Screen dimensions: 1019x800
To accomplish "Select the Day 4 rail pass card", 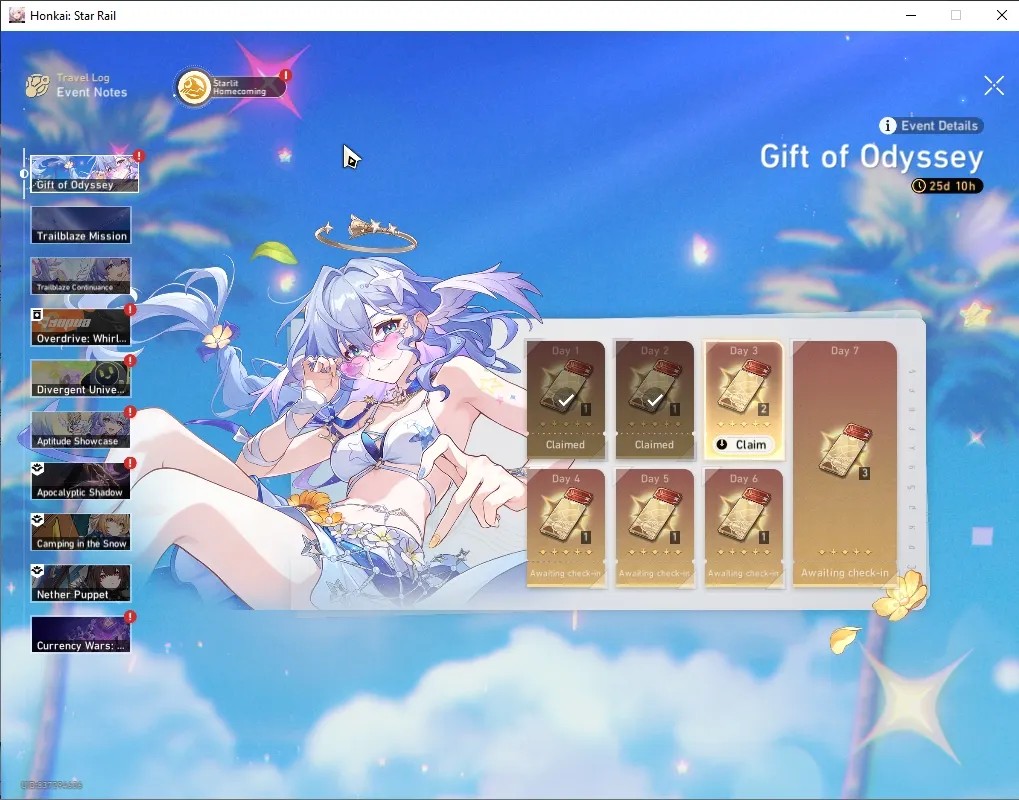I will click(565, 528).
